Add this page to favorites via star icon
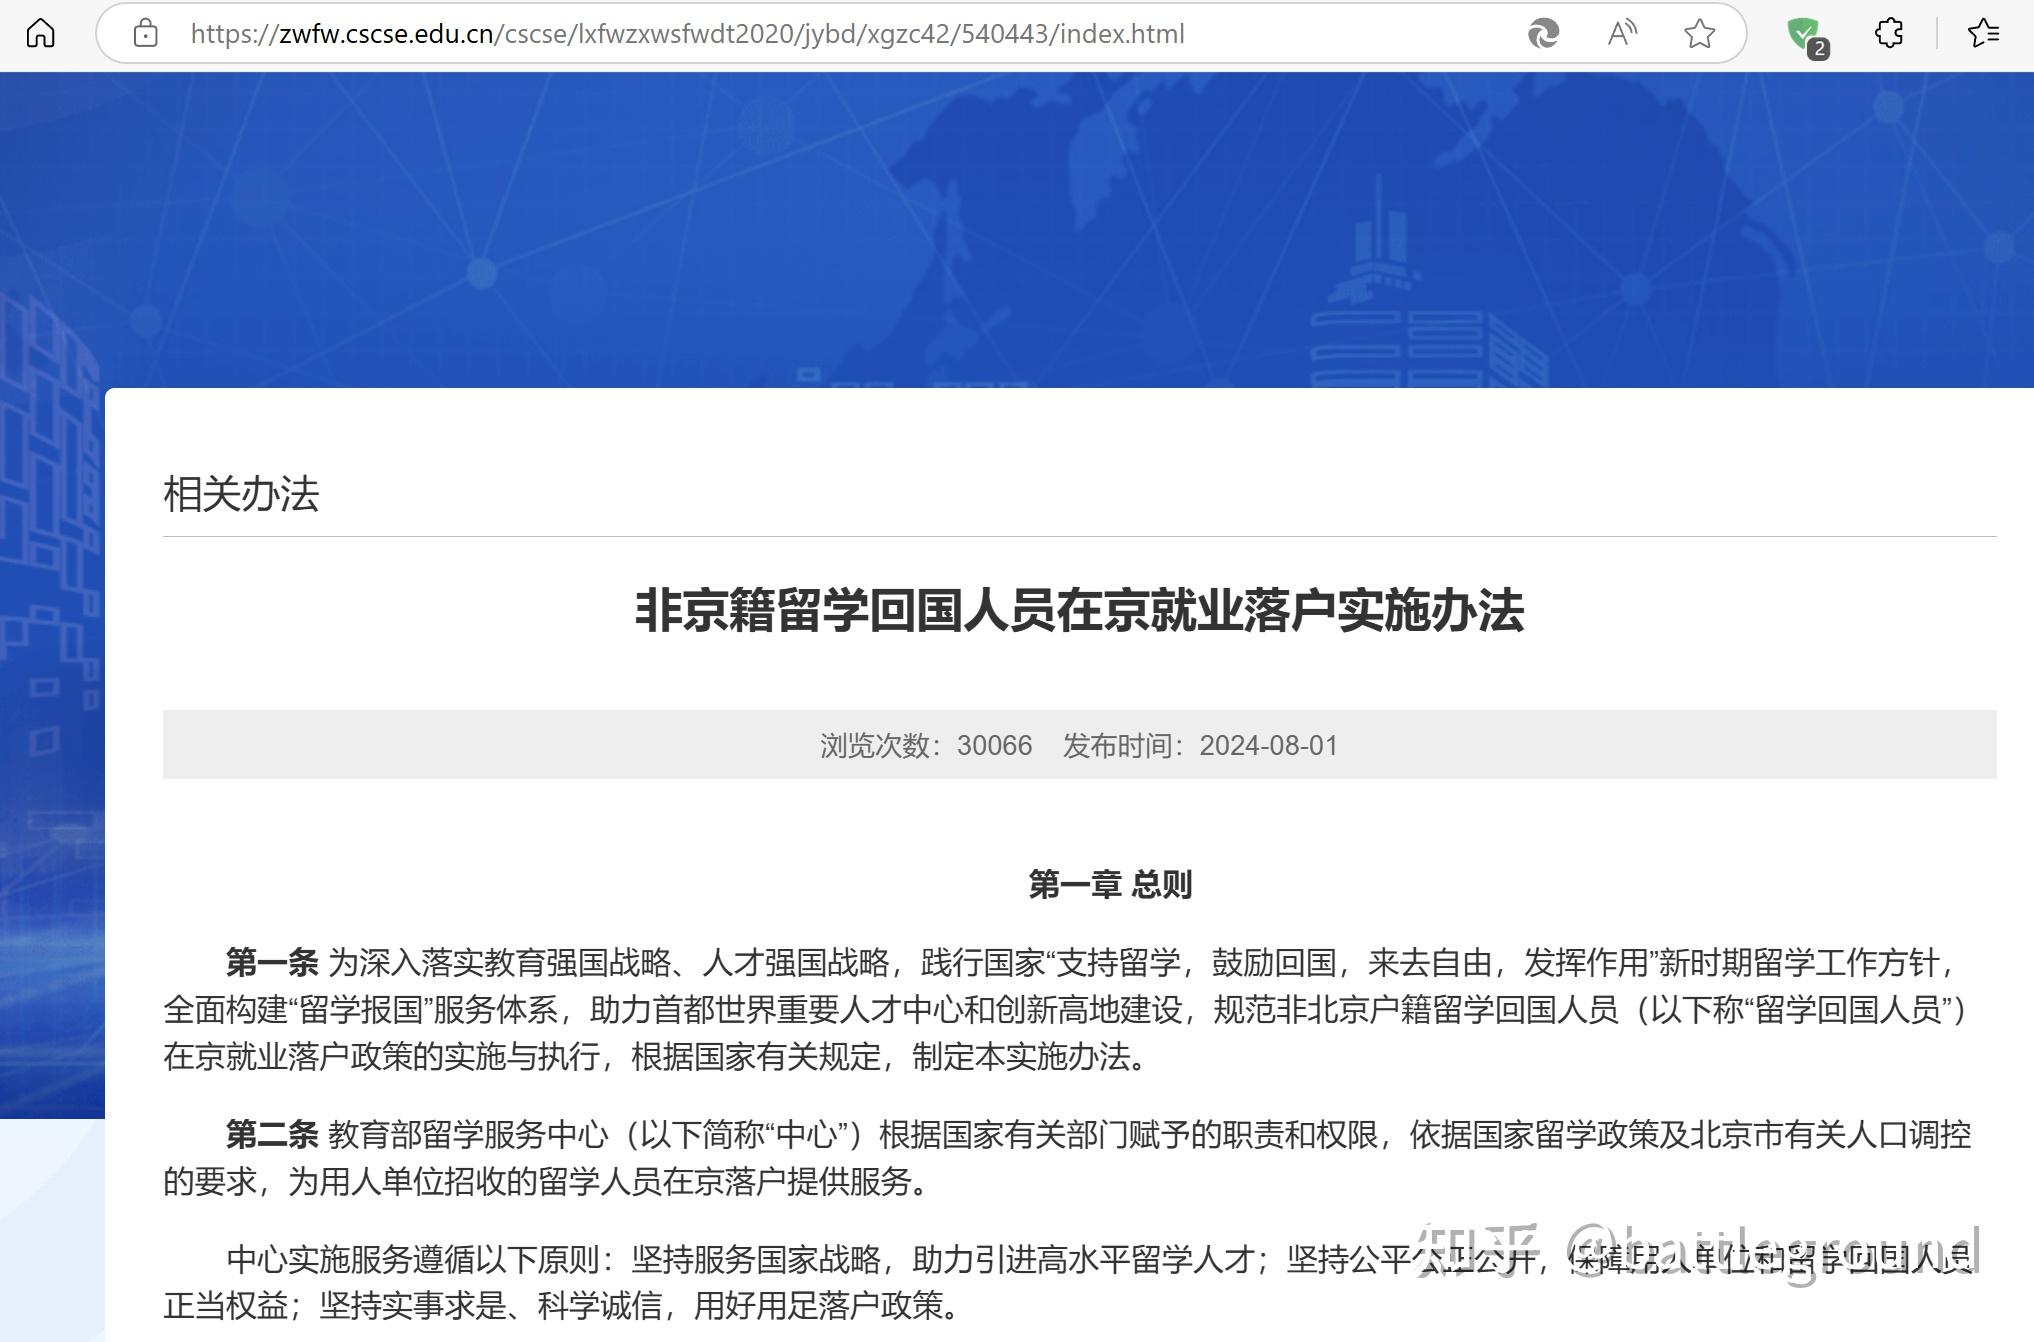Image resolution: width=2034 pixels, height=1342 pixels. [x=1698, y=33]
